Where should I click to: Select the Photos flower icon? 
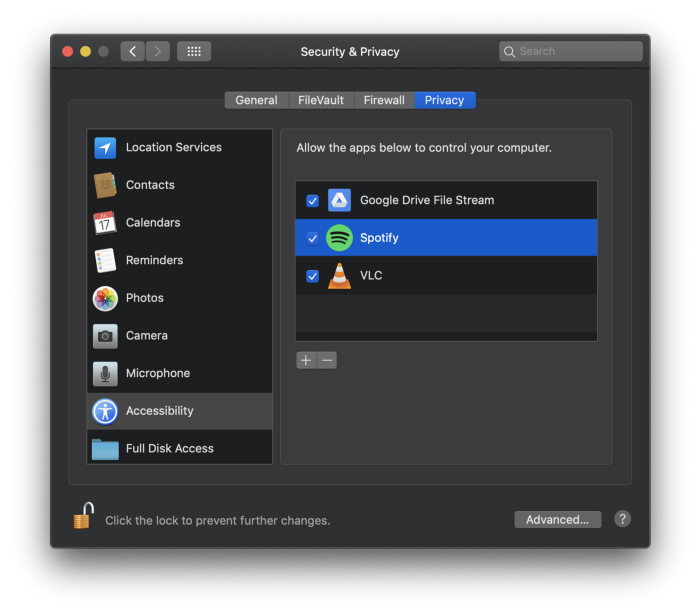click(105, 298)
